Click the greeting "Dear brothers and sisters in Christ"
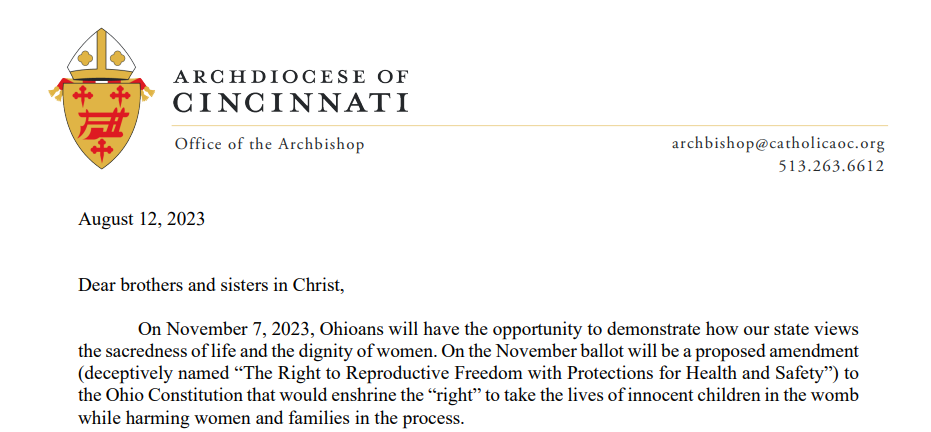 coord(211,285)
